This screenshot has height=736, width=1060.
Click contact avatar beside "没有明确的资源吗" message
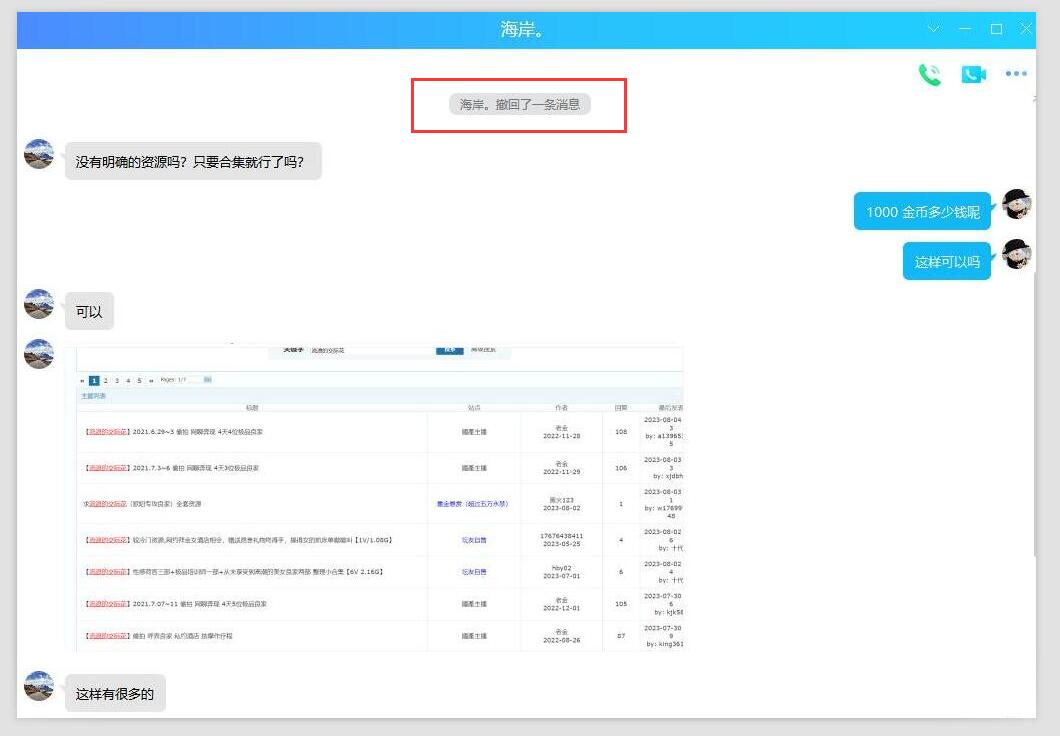point(39,155)
